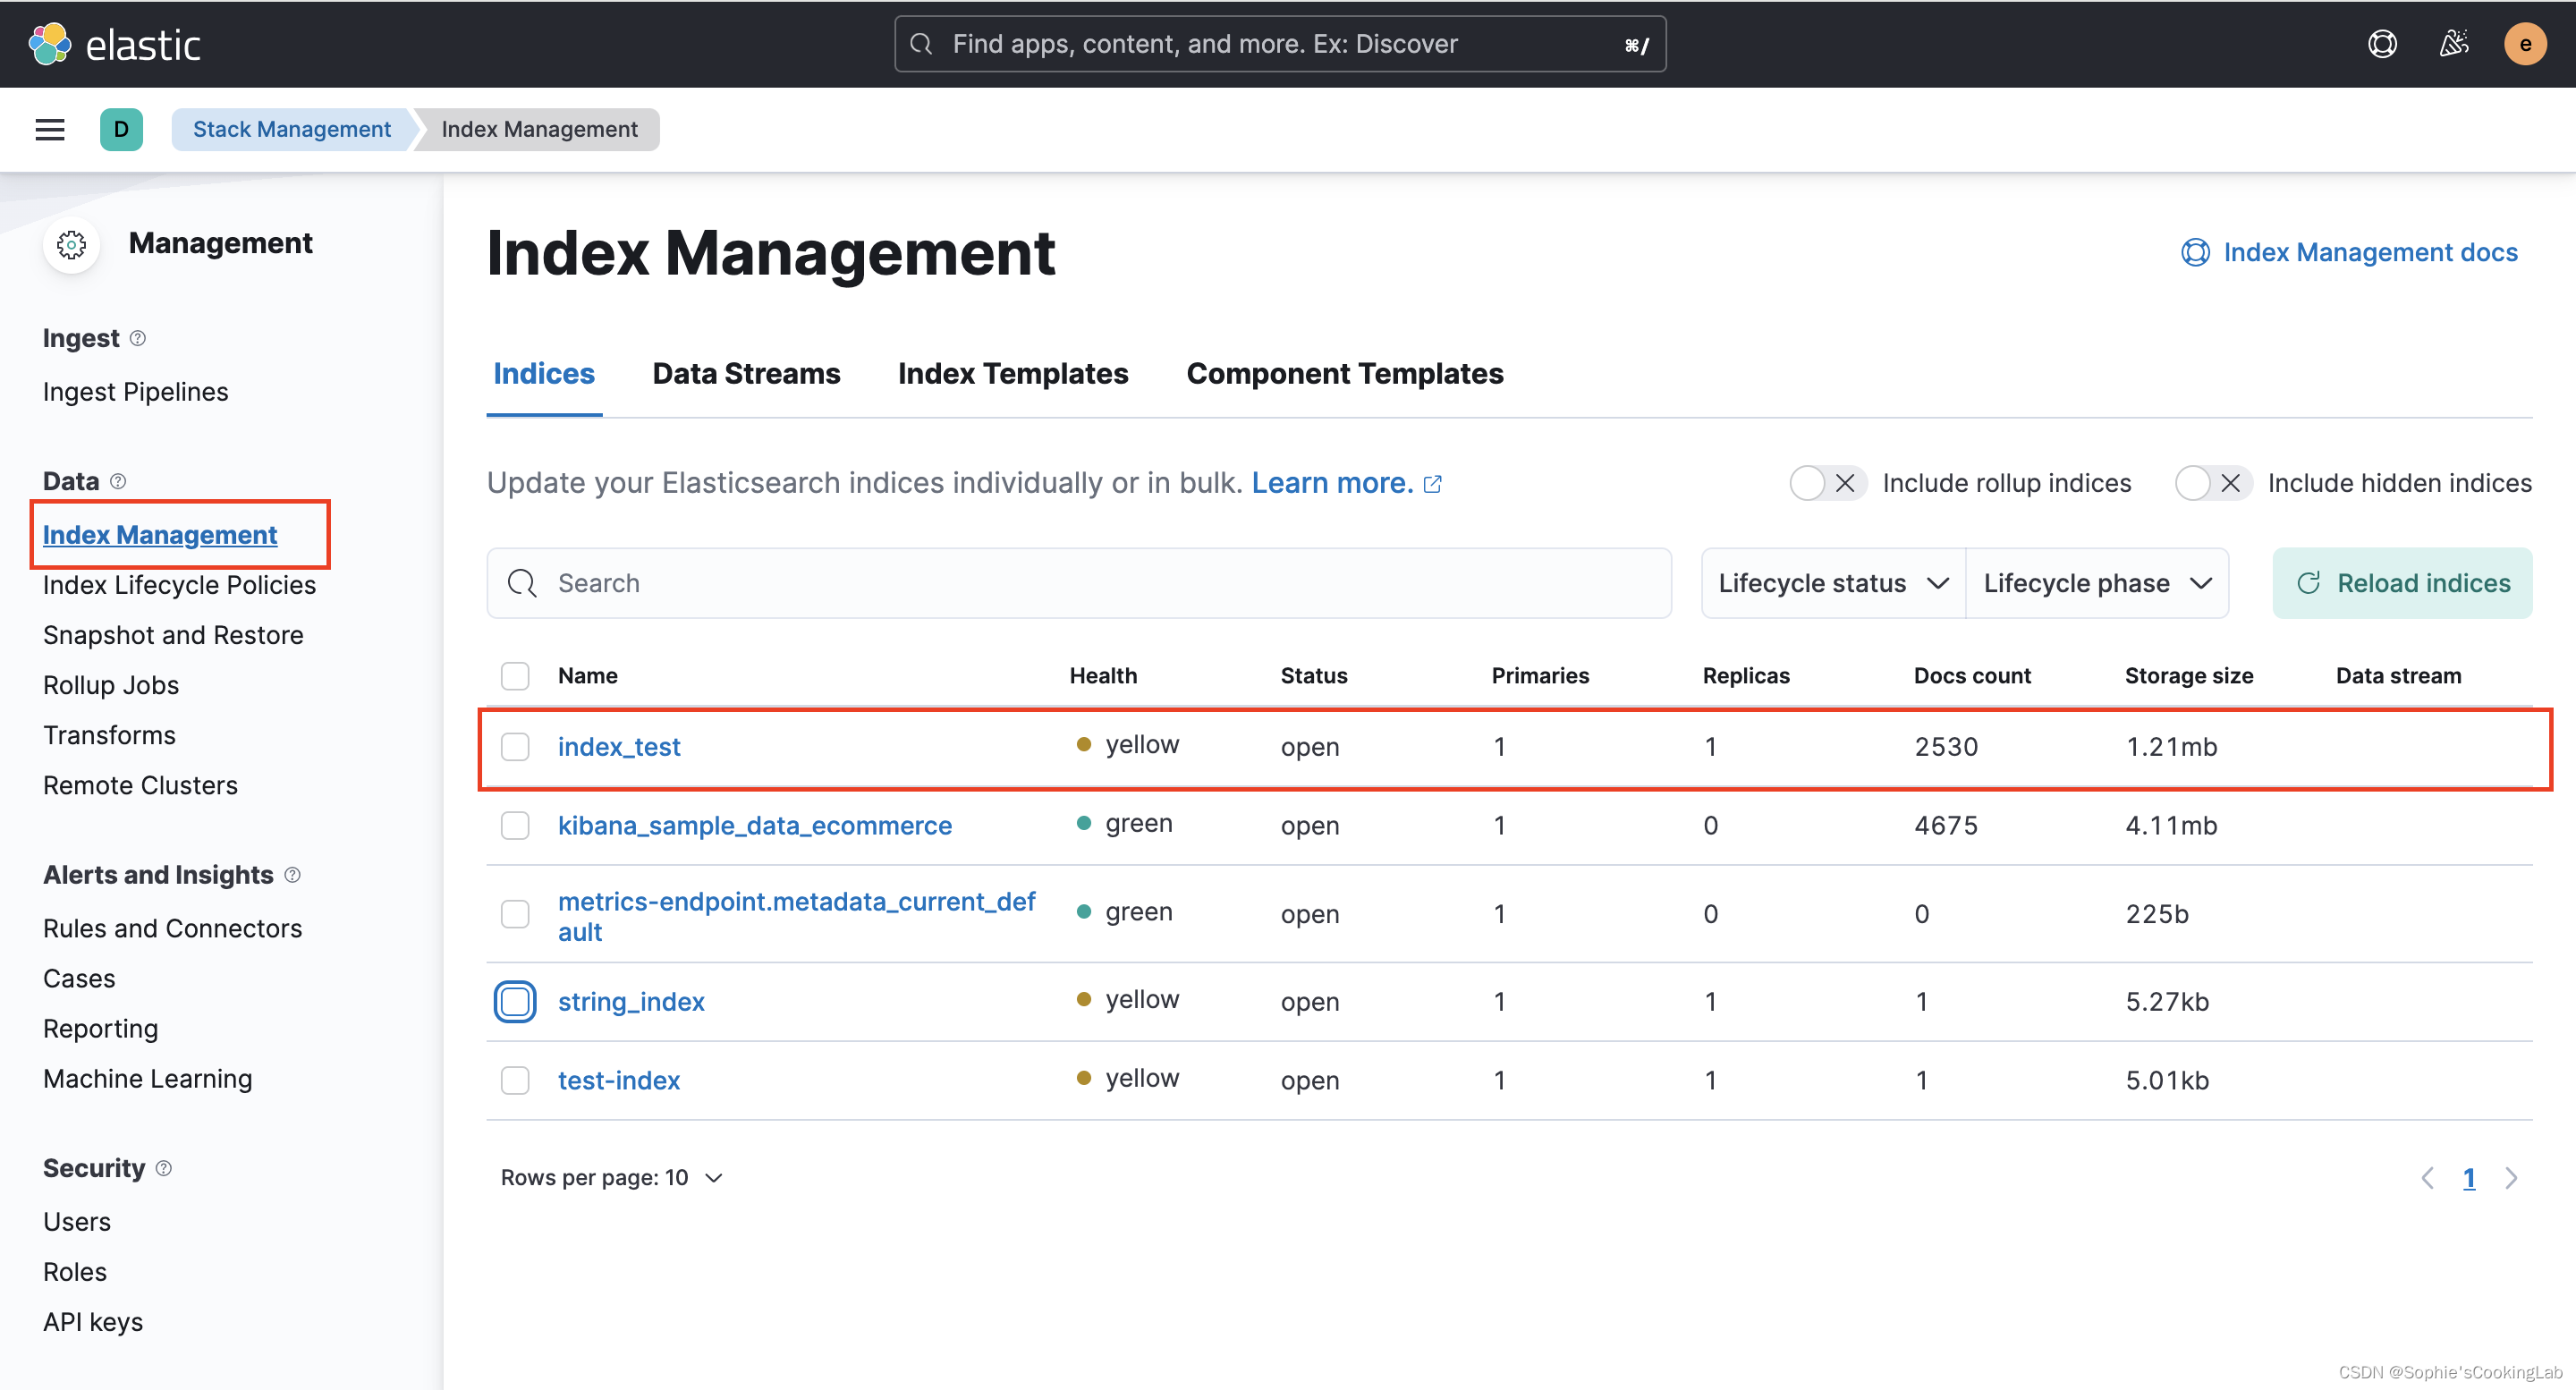The image size is (2576, 1390).
Task: Click the Reload indices button
Action: [2402, 583]
